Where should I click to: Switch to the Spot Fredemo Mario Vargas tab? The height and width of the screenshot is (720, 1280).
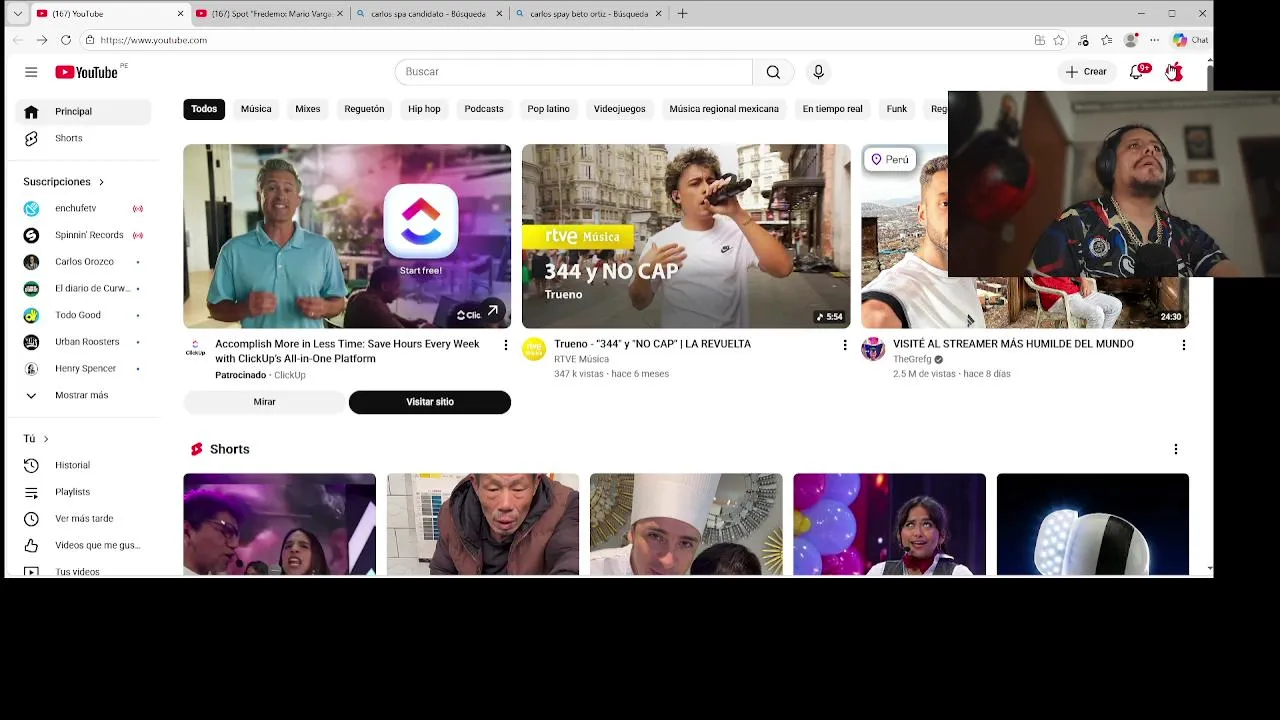click(269, 14)
